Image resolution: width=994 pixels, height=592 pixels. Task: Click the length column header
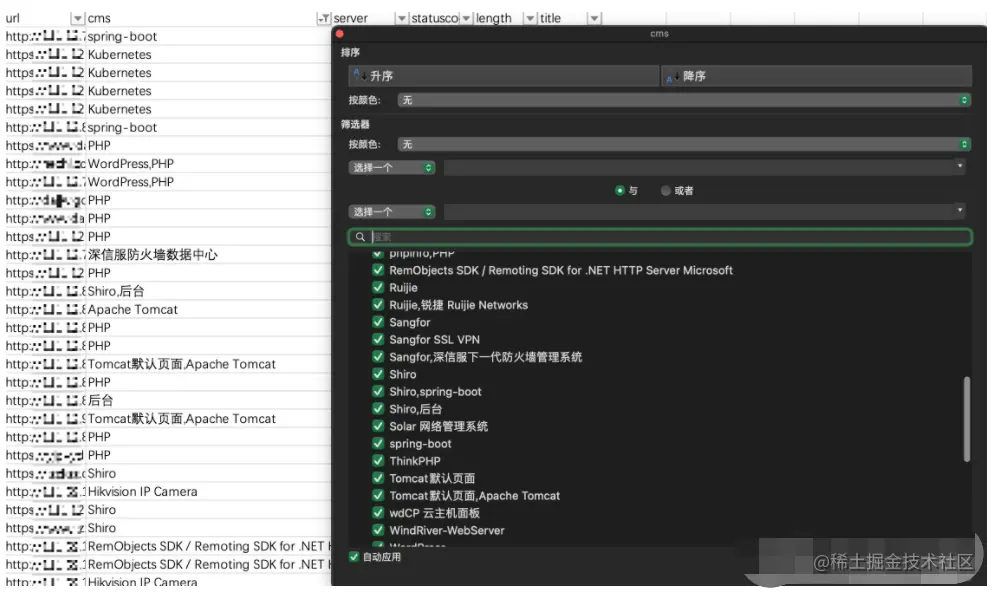[493, 18]
